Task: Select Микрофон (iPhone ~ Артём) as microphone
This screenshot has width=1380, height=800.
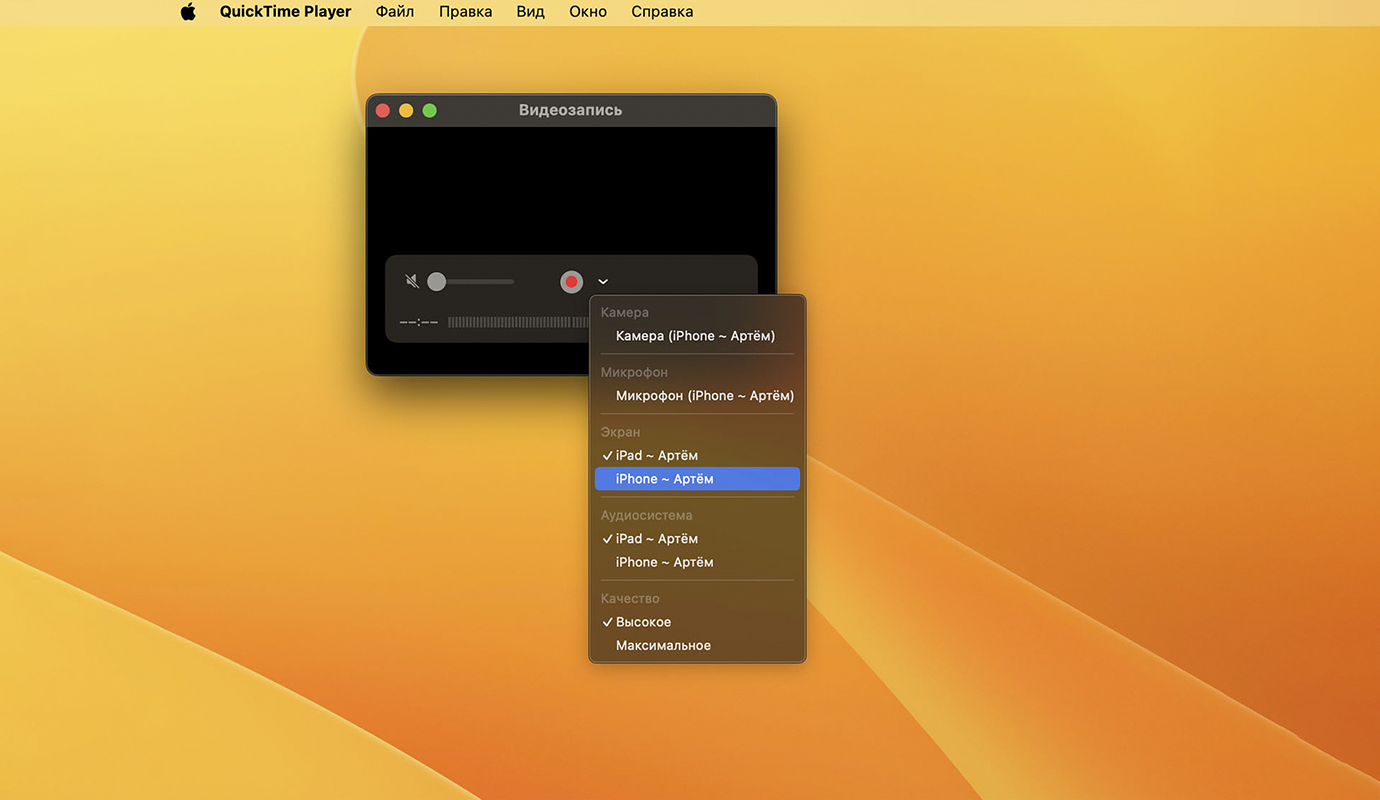Action: [x=697, y=396]
